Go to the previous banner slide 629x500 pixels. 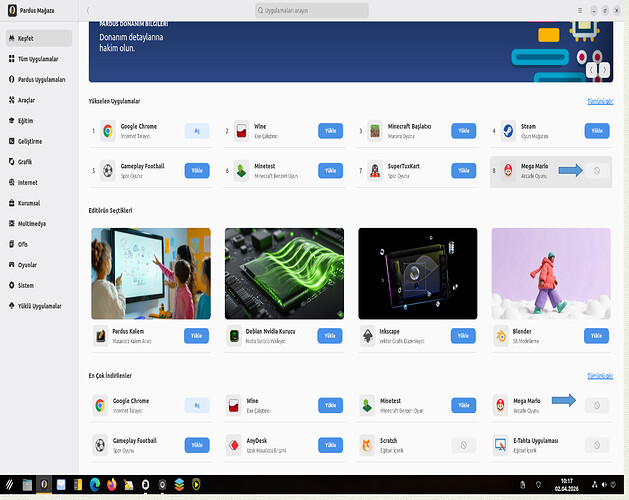592,70
